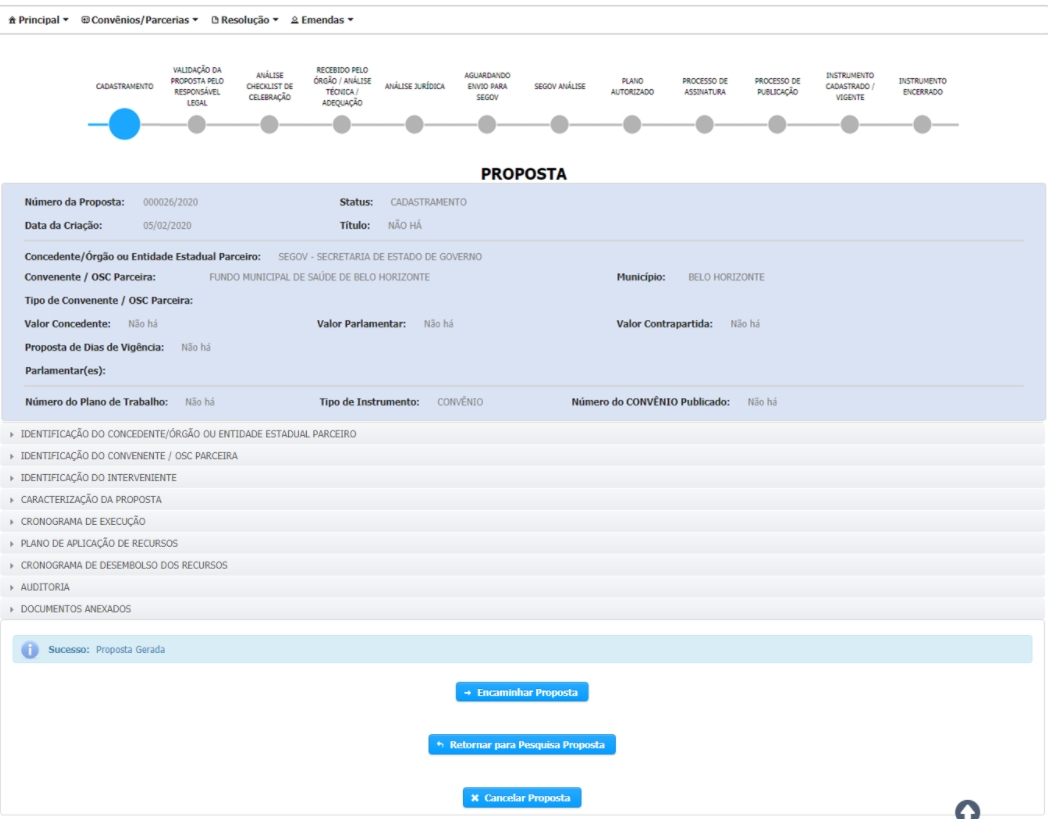This screenshot has height=819, width=1048.
Task: Expand Identificação do Convenente / OSC Parceira section
Action: coord(129,456)
